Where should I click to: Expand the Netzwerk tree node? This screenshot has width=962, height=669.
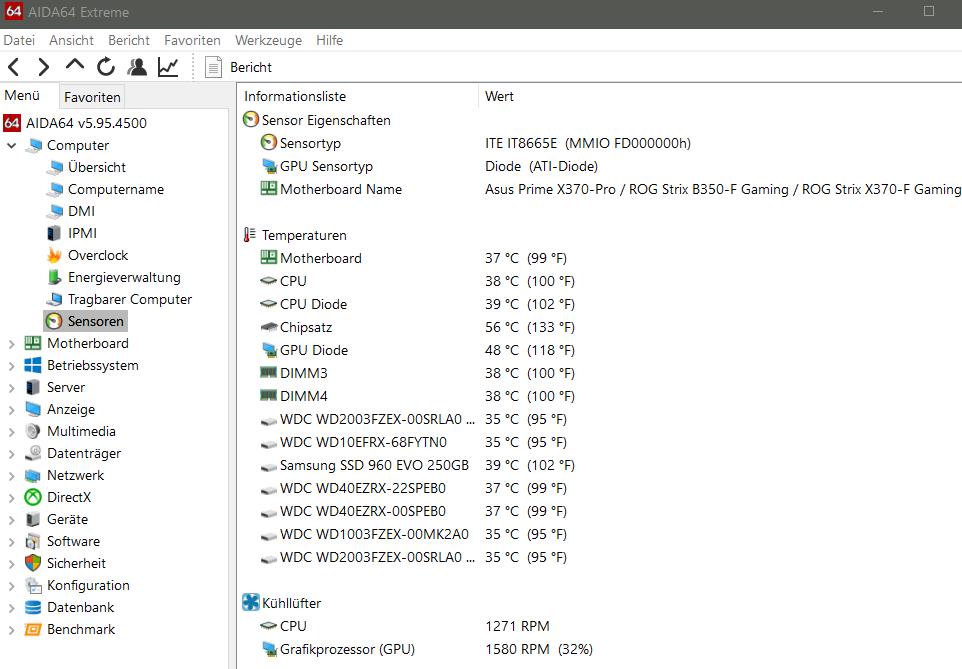point(11,476)
